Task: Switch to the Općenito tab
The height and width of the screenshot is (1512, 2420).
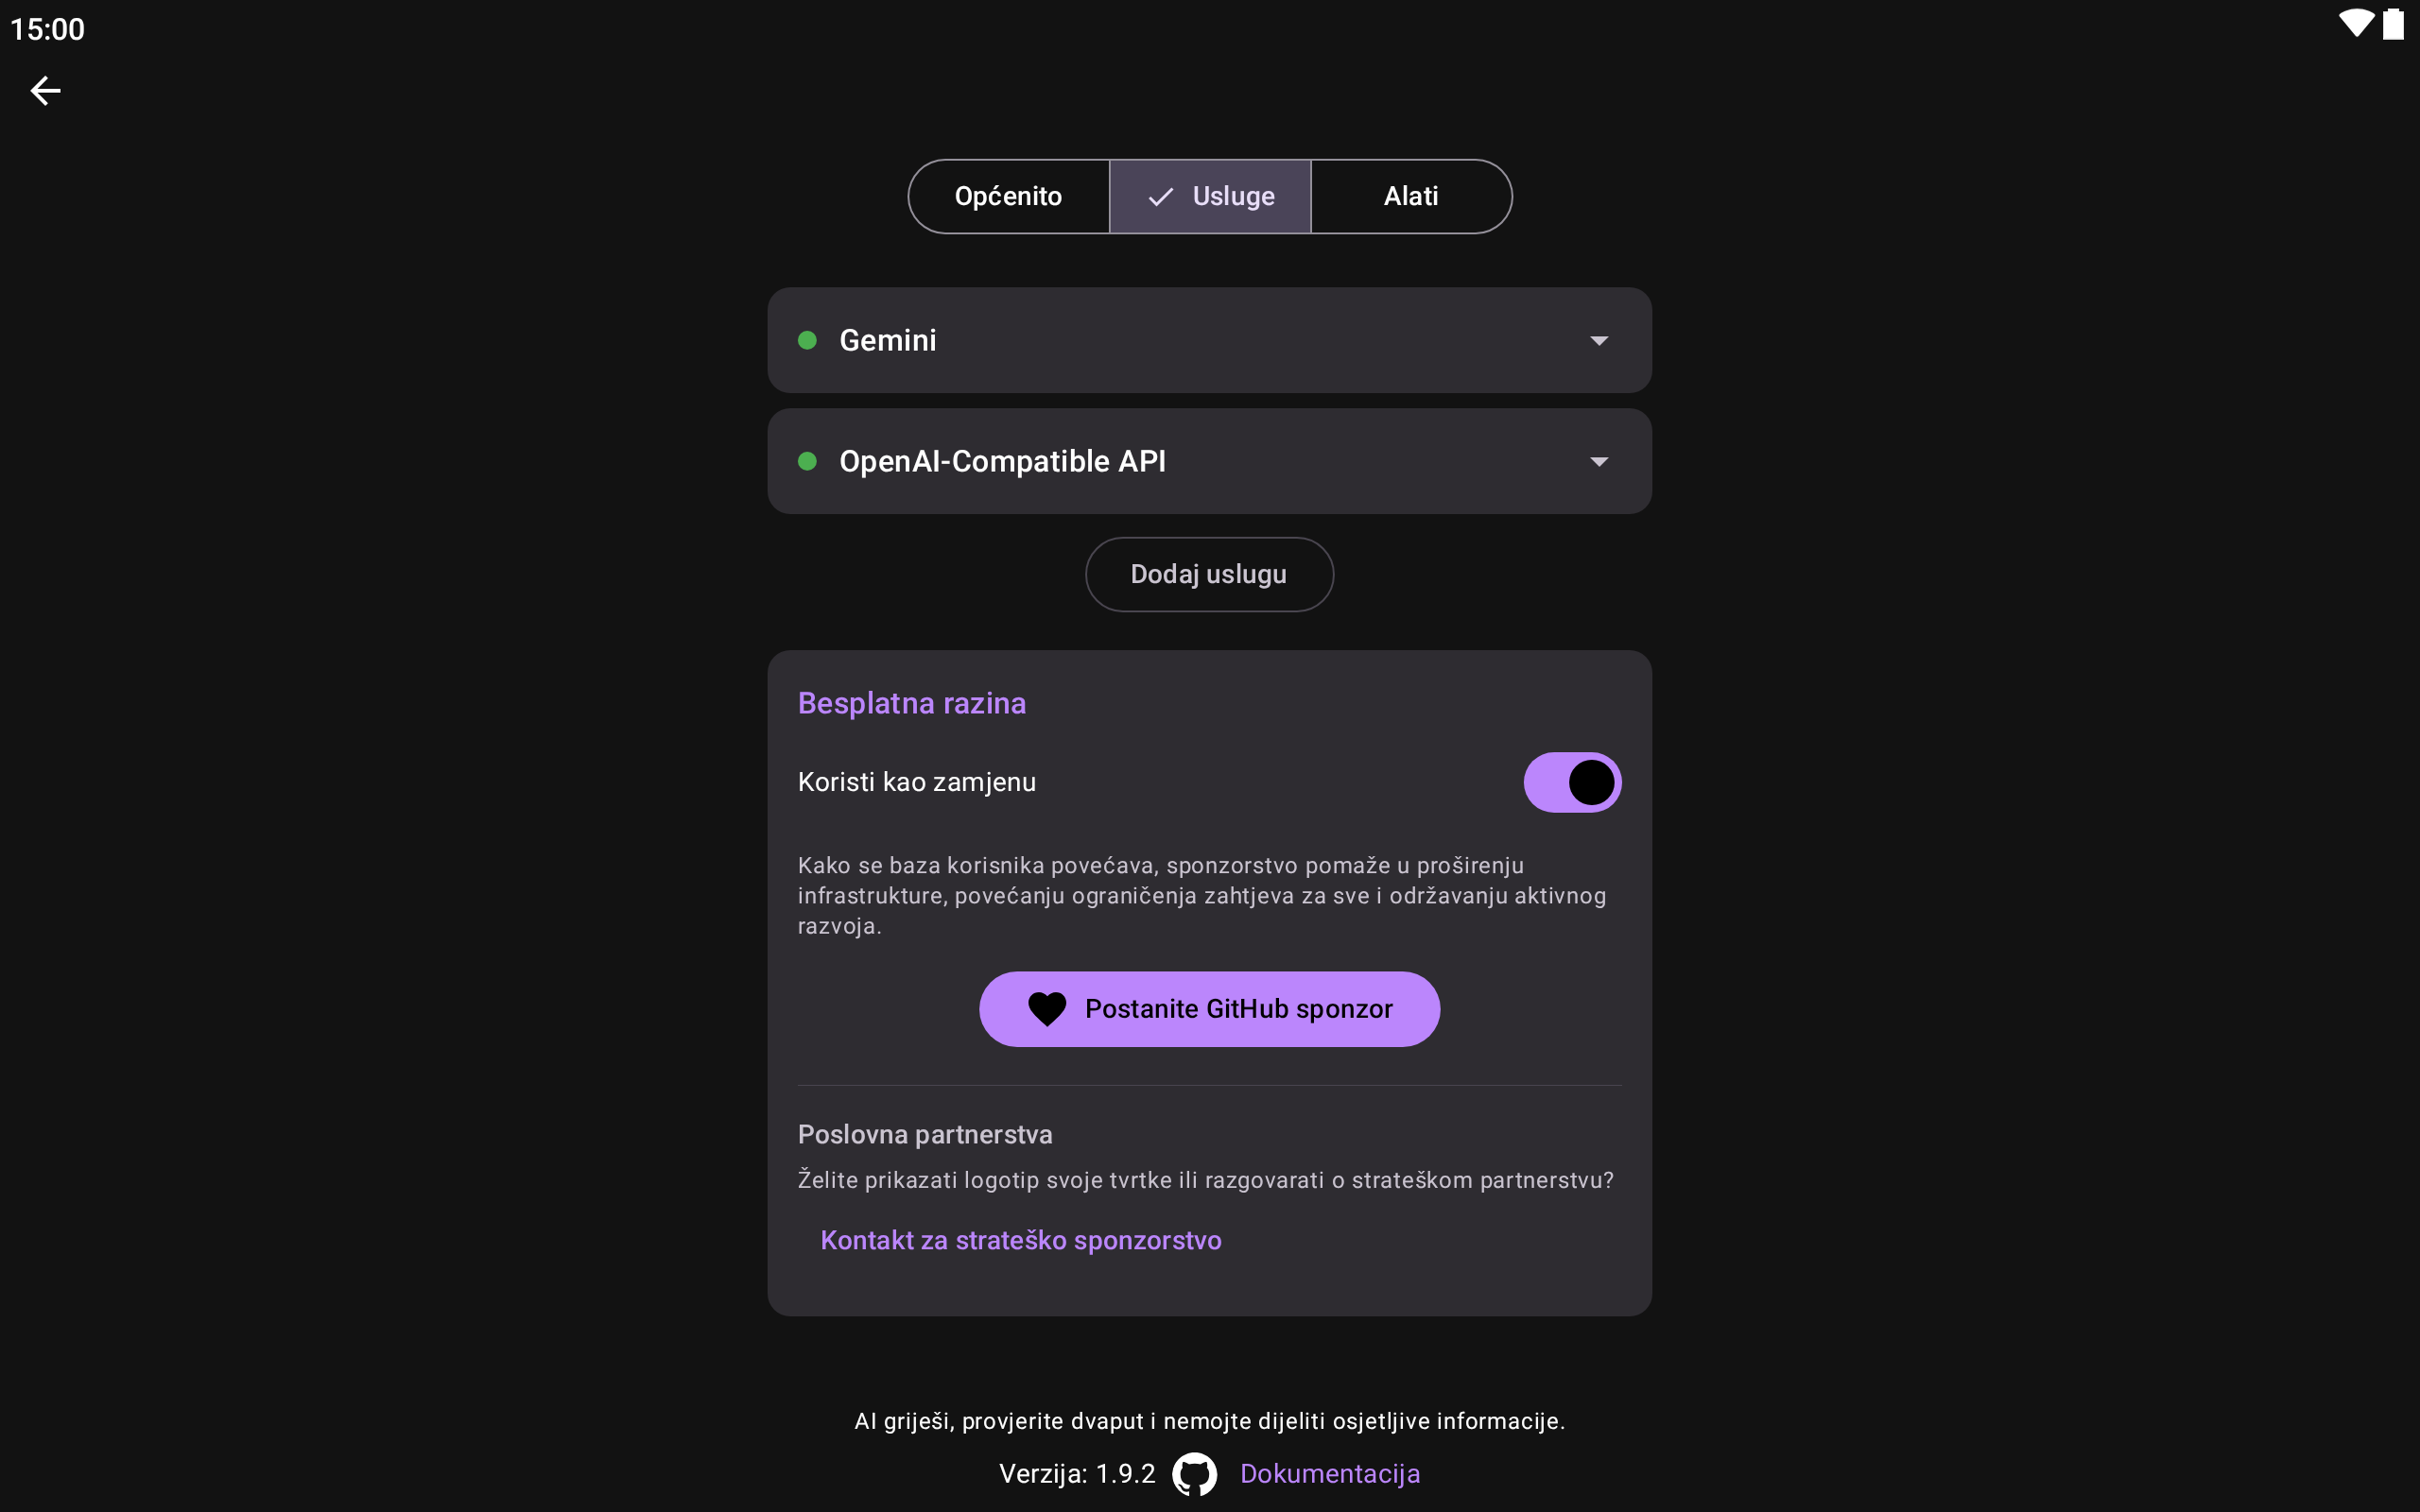Action: pyautogui.click(x=1008, y=197)
